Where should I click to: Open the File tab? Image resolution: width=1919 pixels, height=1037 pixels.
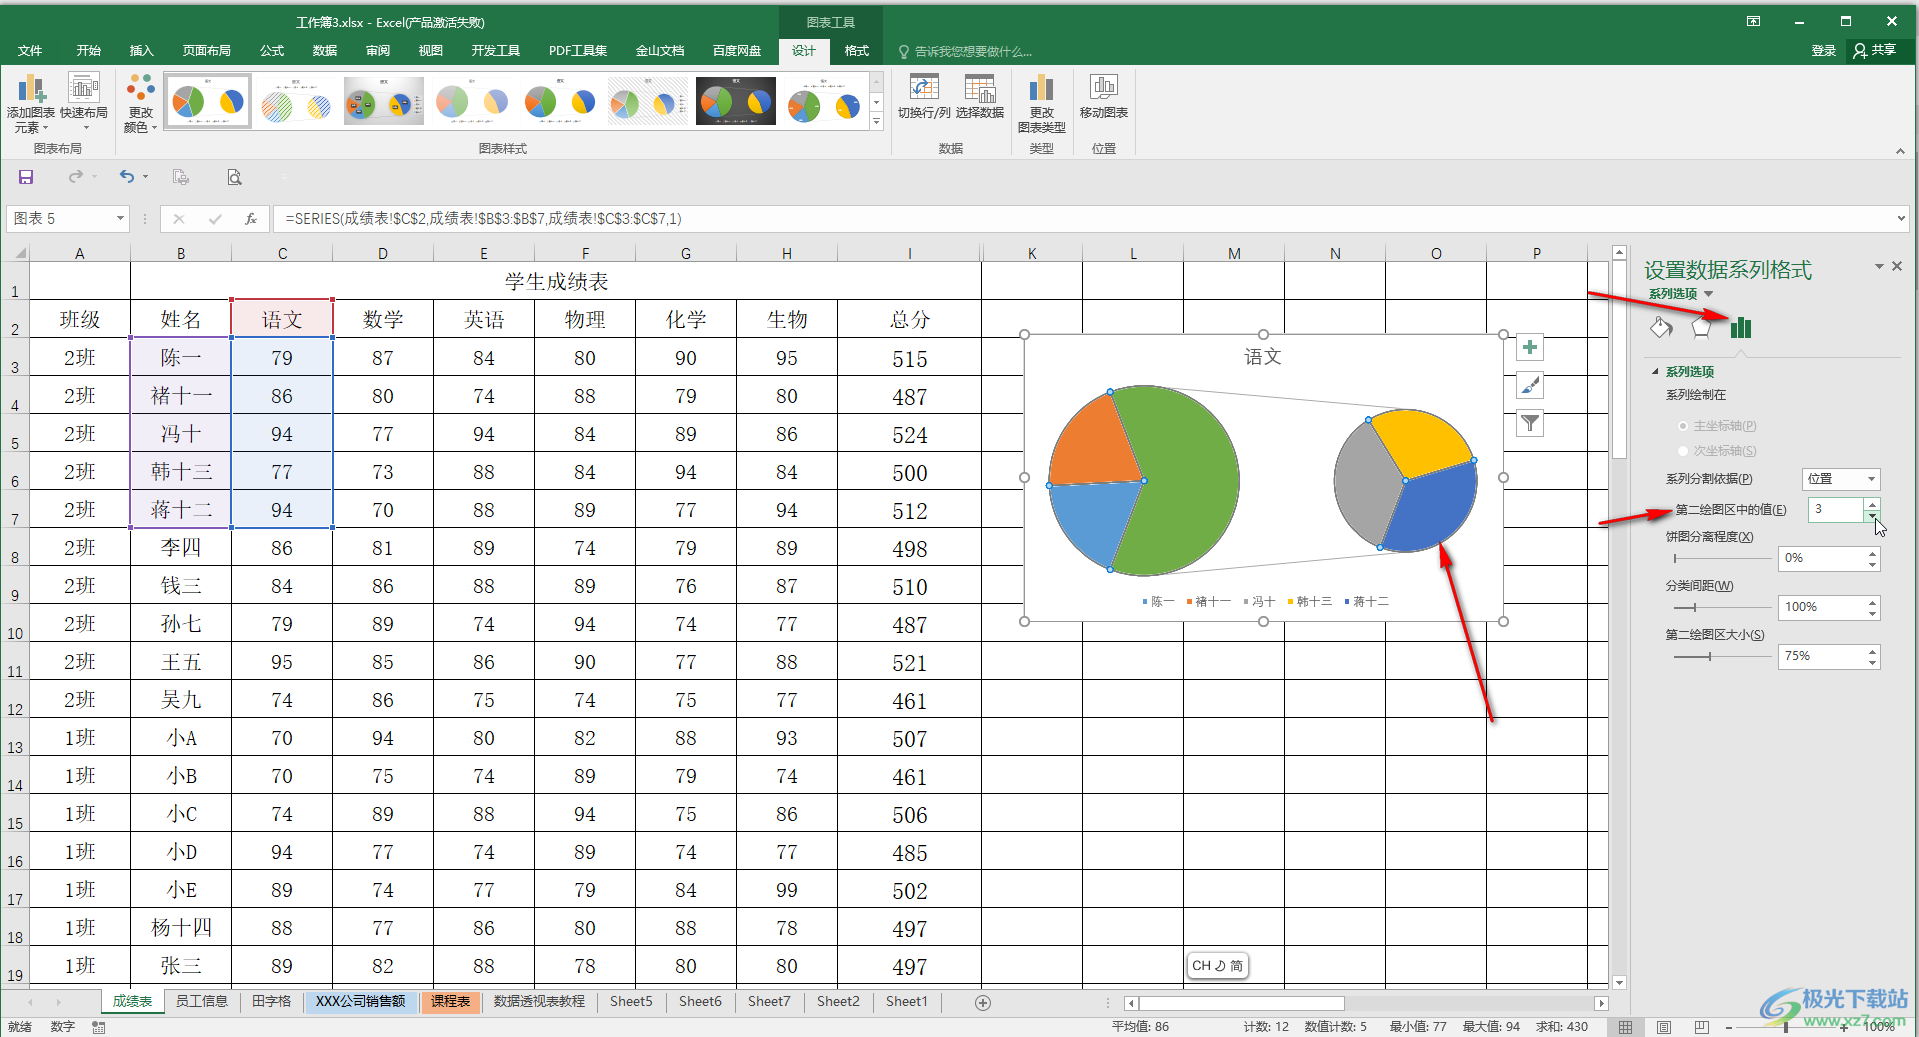point(30,50)
